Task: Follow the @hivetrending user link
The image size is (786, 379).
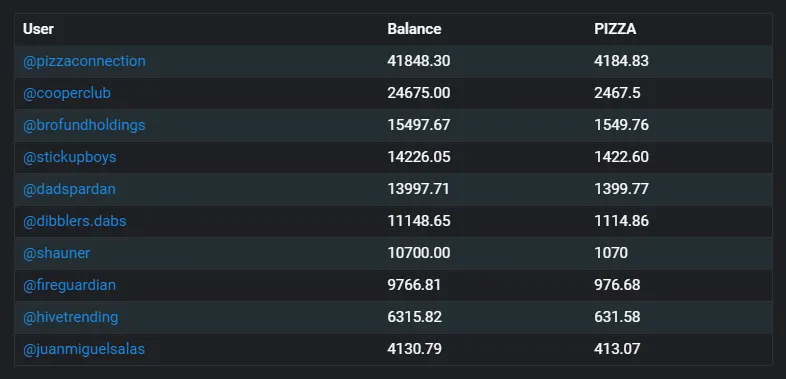Action: [71, 317]
